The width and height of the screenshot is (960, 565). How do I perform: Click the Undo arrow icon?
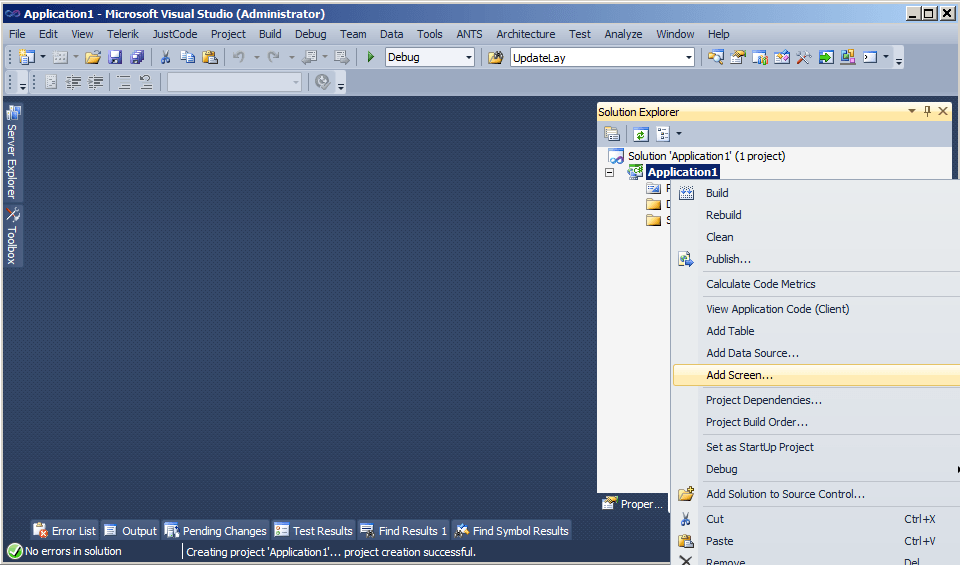pos(239,58)
